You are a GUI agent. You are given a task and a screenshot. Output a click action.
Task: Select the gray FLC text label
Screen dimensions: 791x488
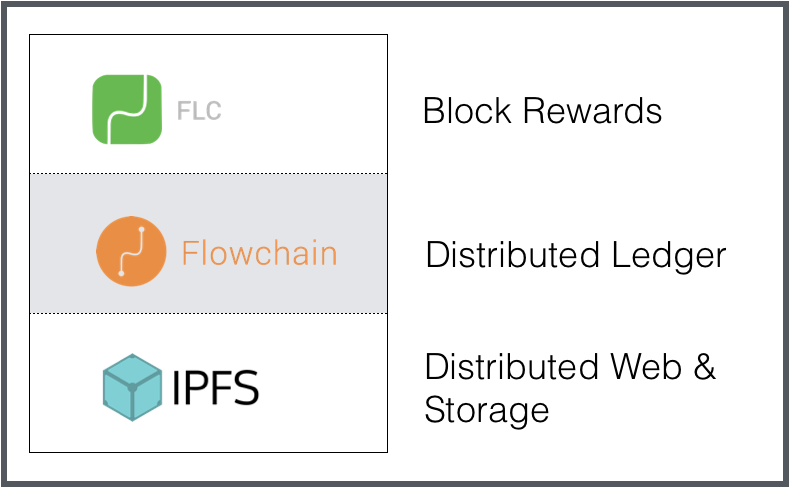(x=199, y=111)
